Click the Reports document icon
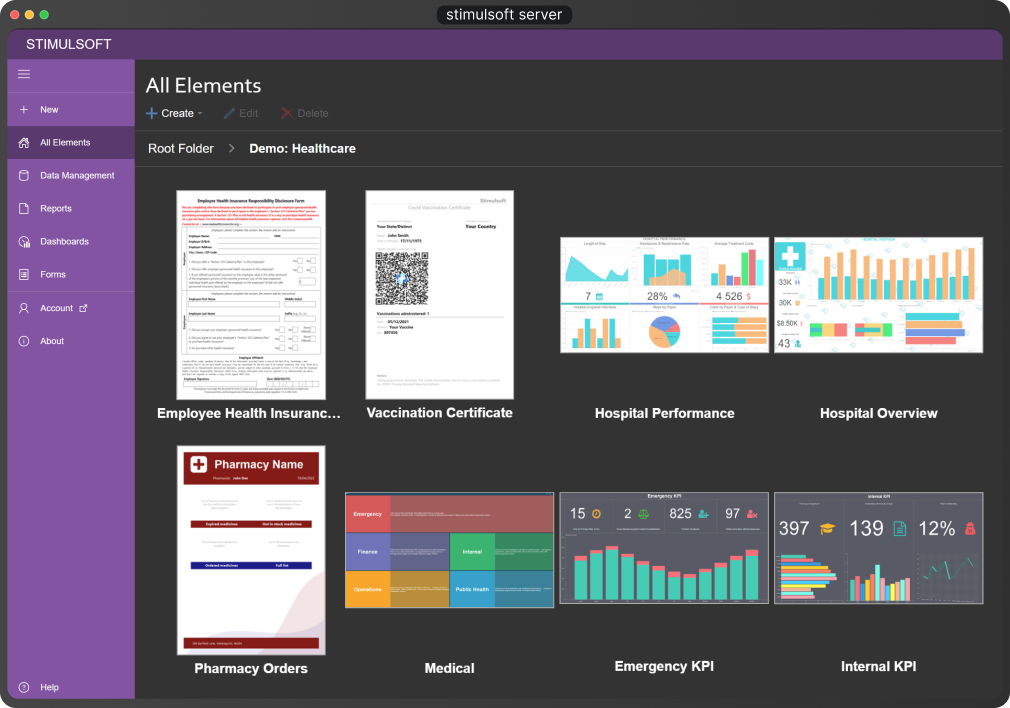This screenshot has width=1010, height=708. pyautogui.click(x=24, y=209)
